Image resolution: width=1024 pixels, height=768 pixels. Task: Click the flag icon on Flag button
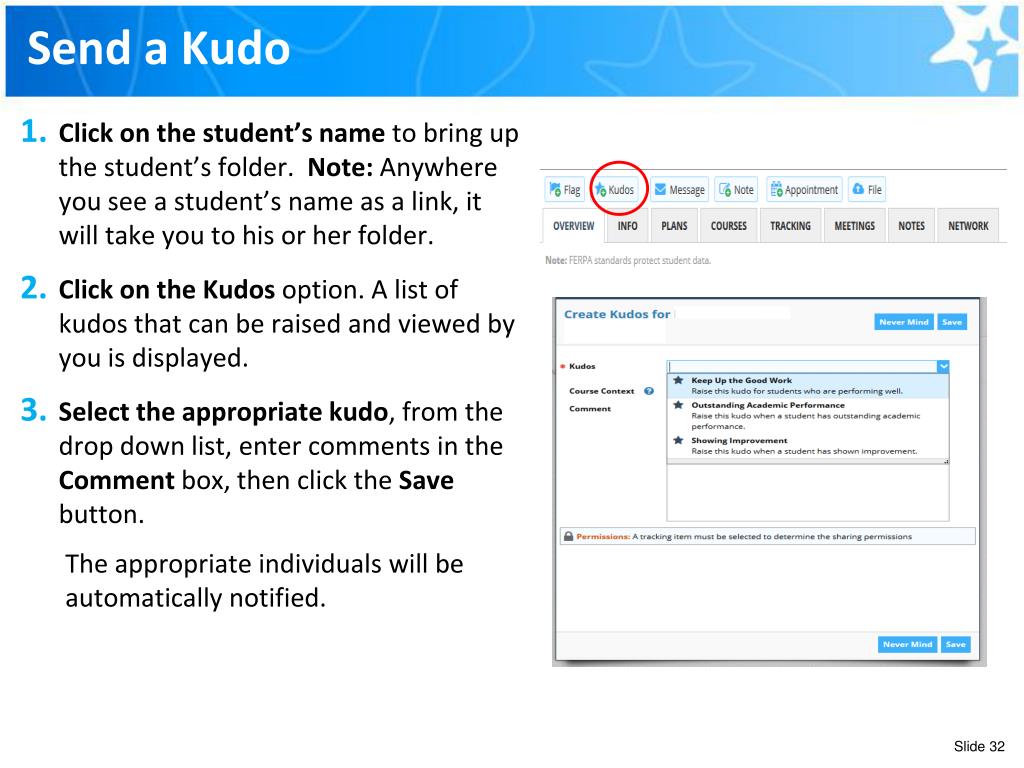[x=555, y=189]
